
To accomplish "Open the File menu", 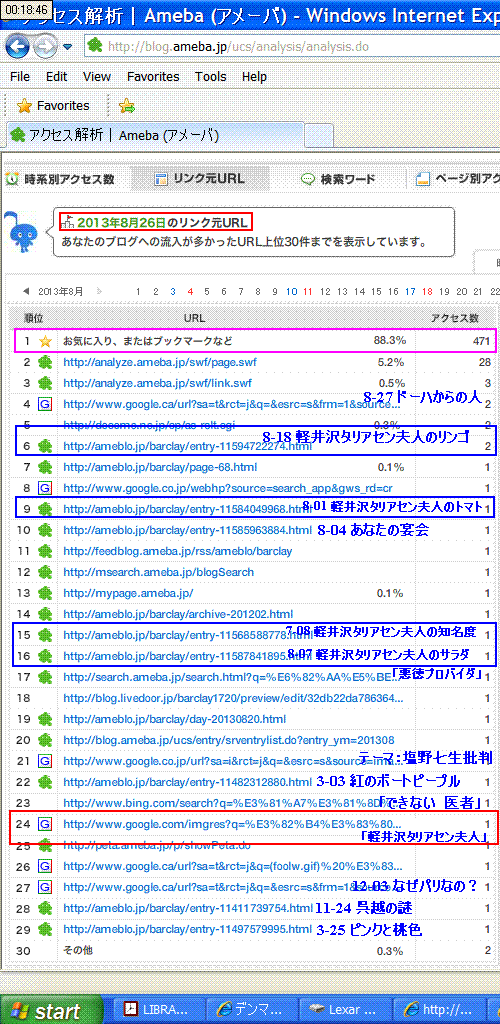I will 20,76.
